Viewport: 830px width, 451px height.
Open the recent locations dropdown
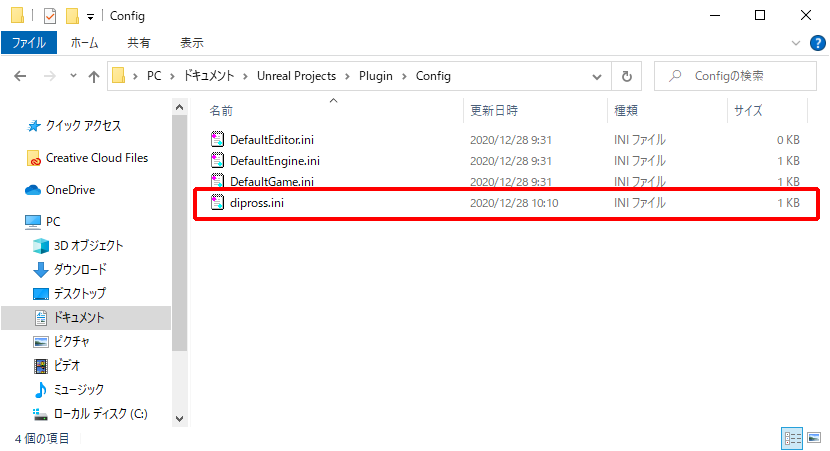click(x=73, y=76)
